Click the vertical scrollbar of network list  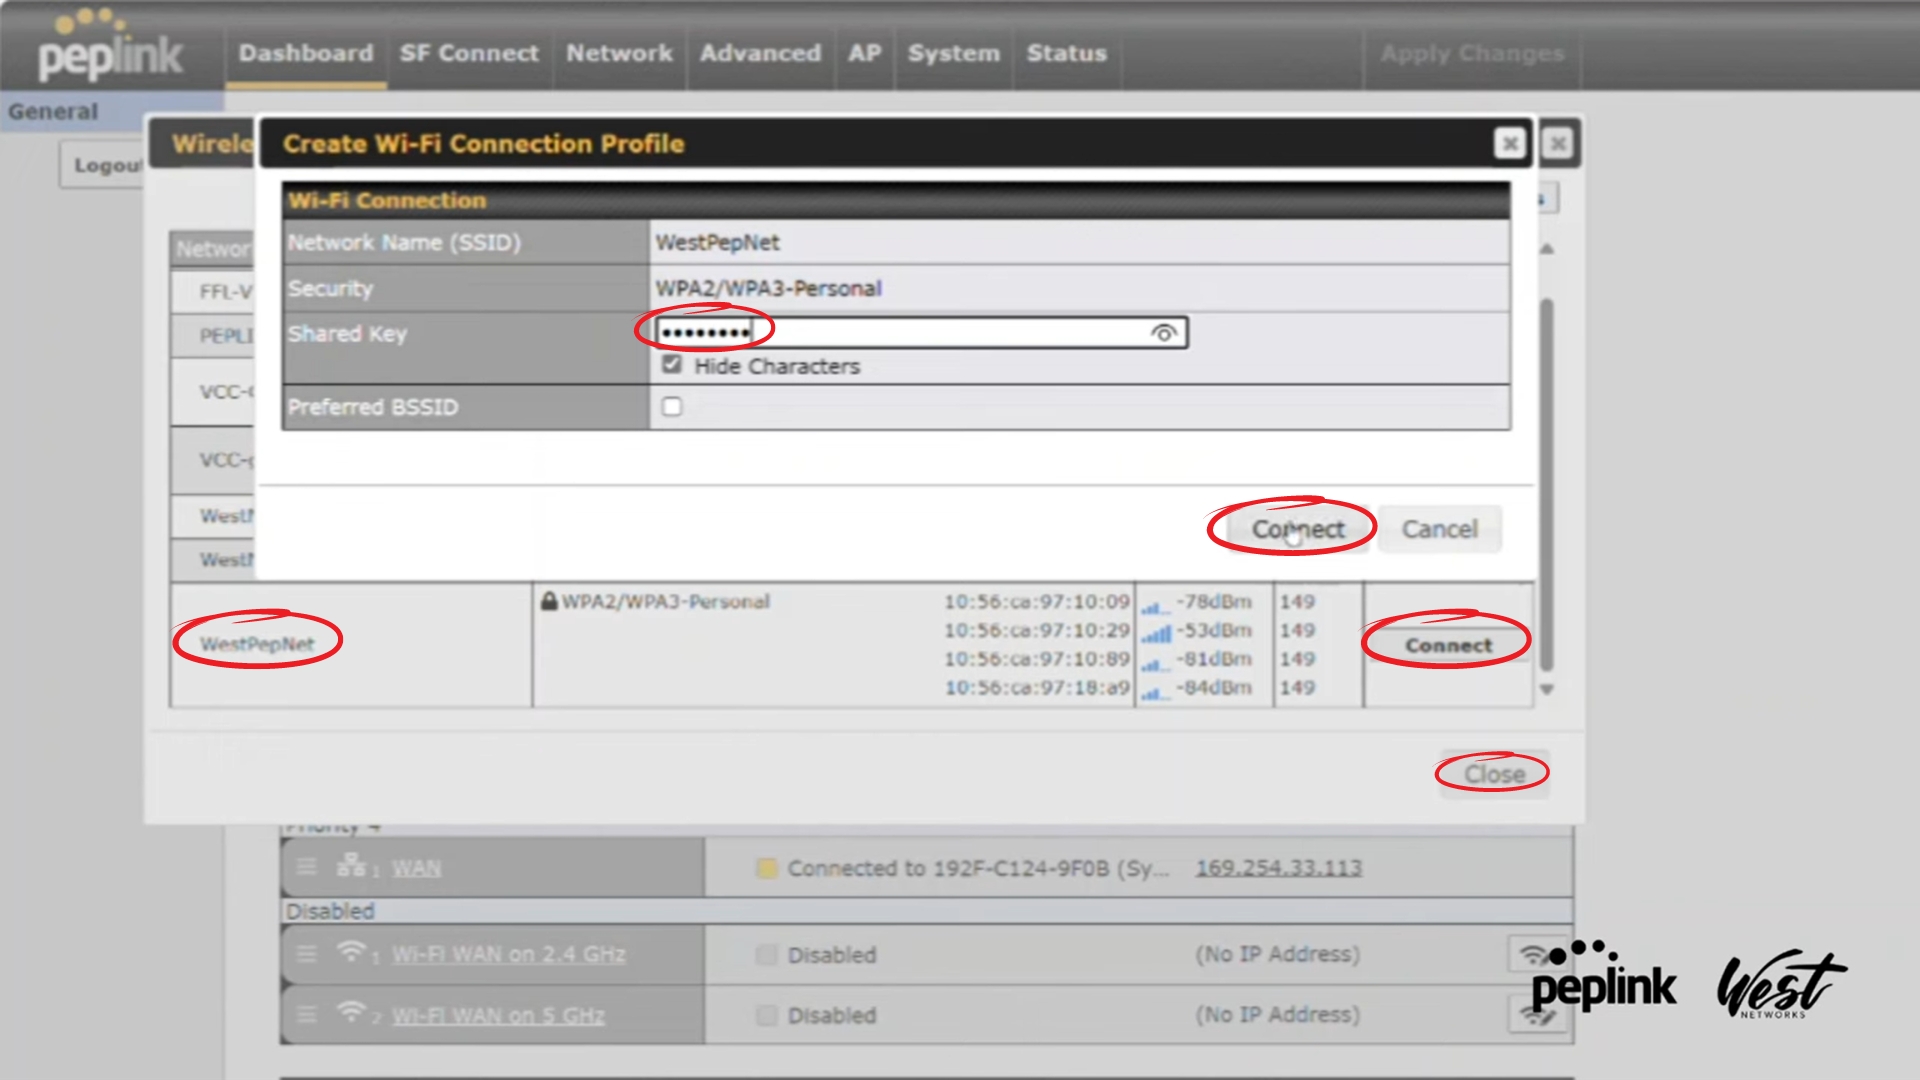click(1546, 480)
